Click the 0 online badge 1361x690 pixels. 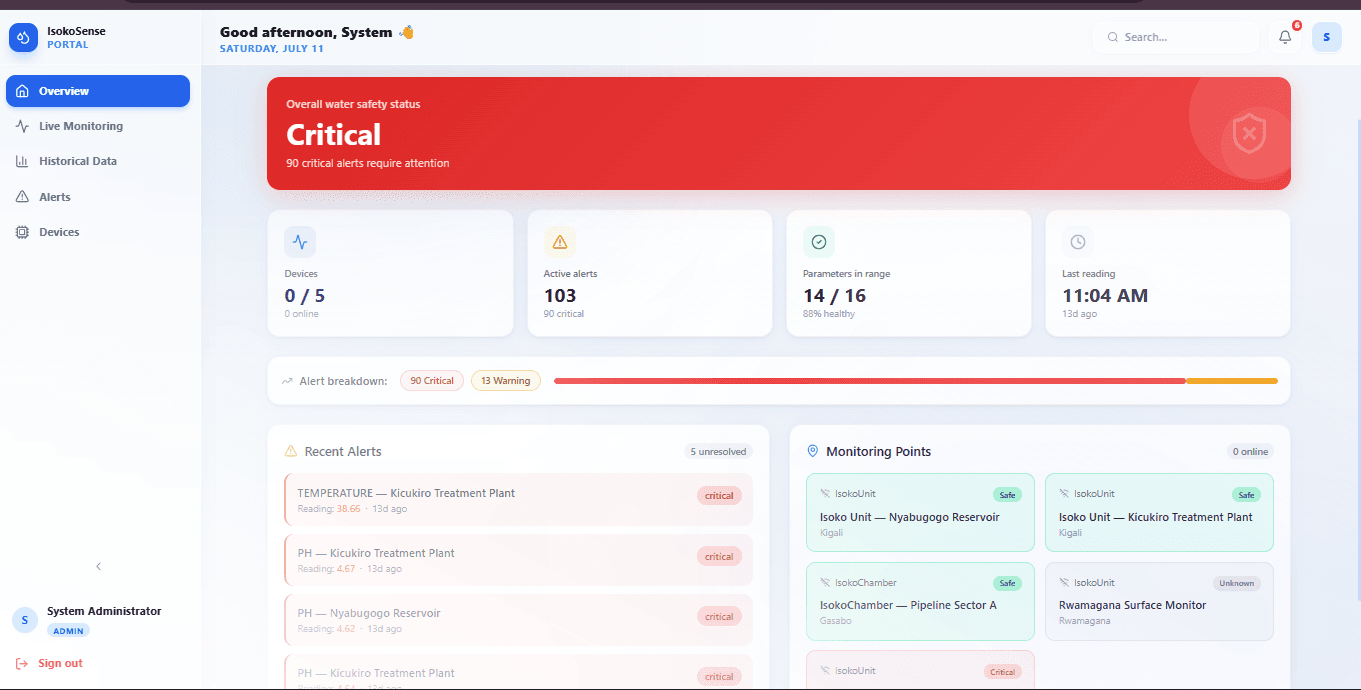1250,452
